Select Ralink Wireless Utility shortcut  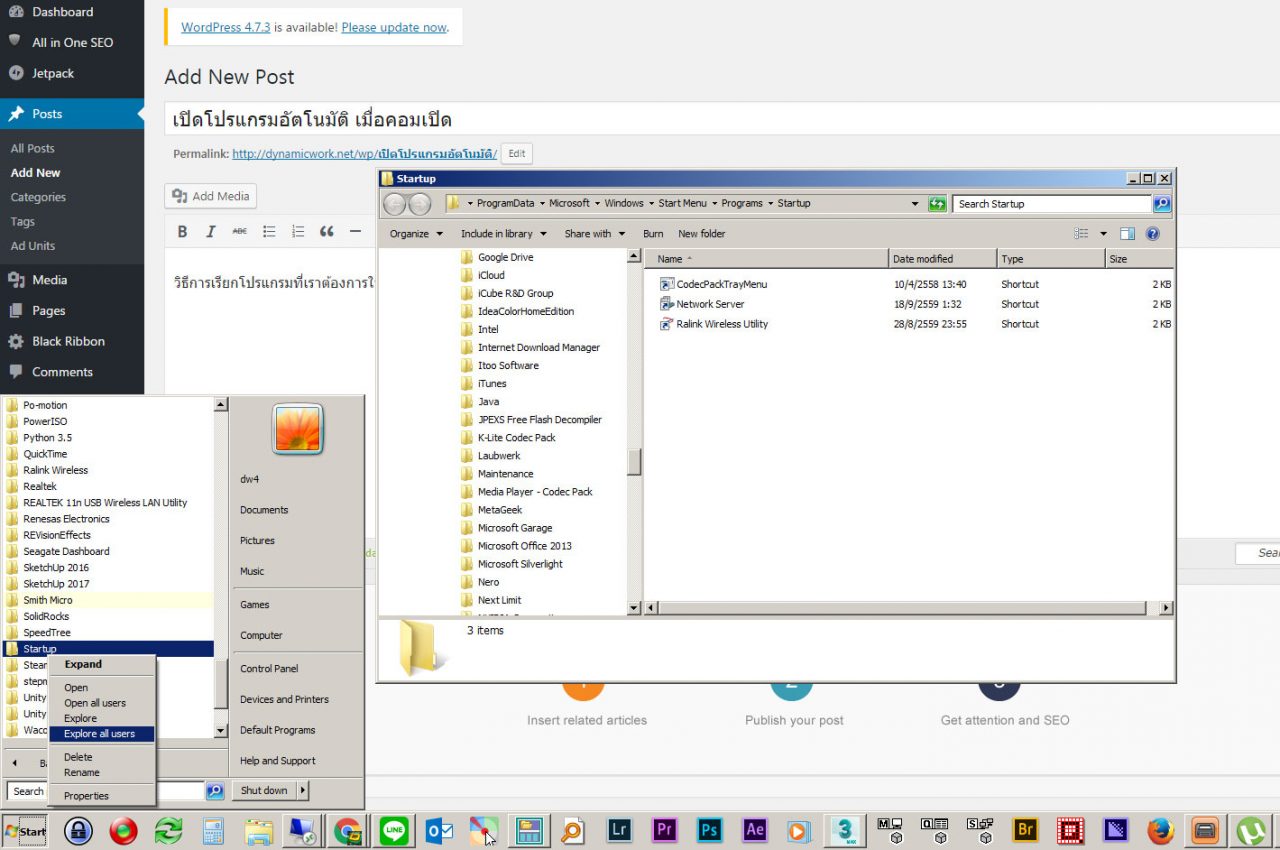[713, 324]
